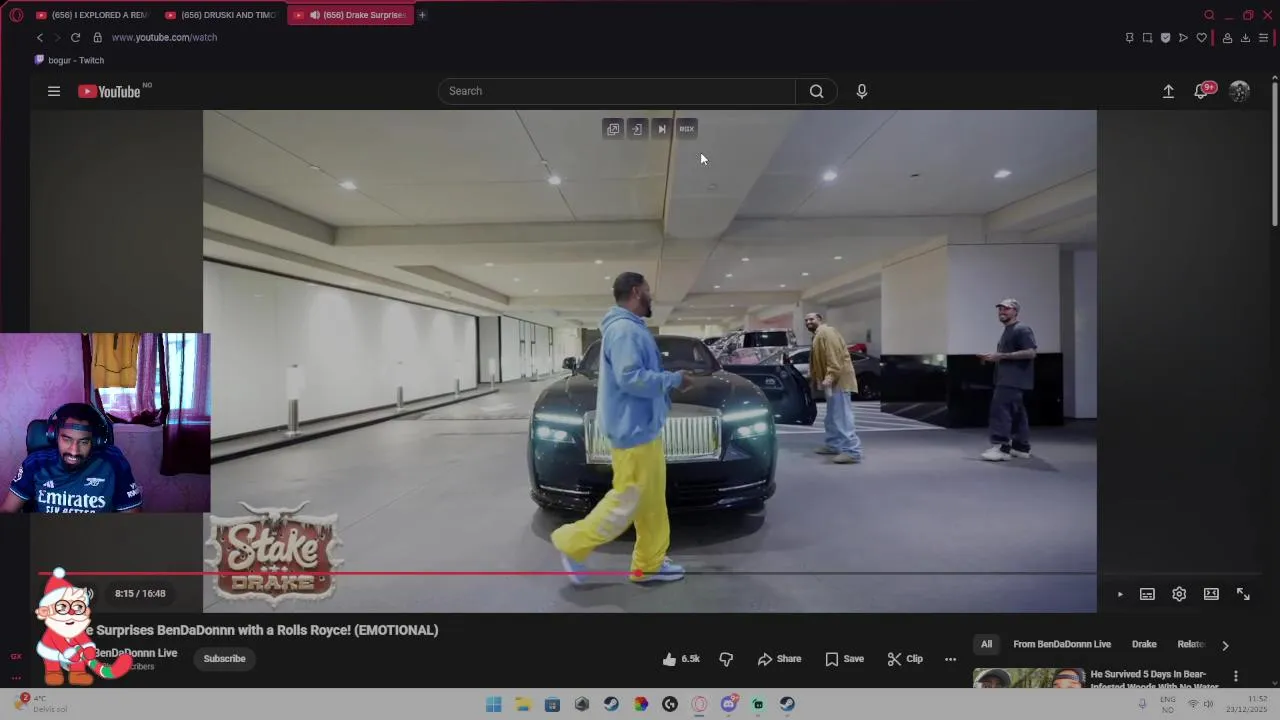Go back to the previous page
Screen dimensions: 1280x720
[40, 37]
